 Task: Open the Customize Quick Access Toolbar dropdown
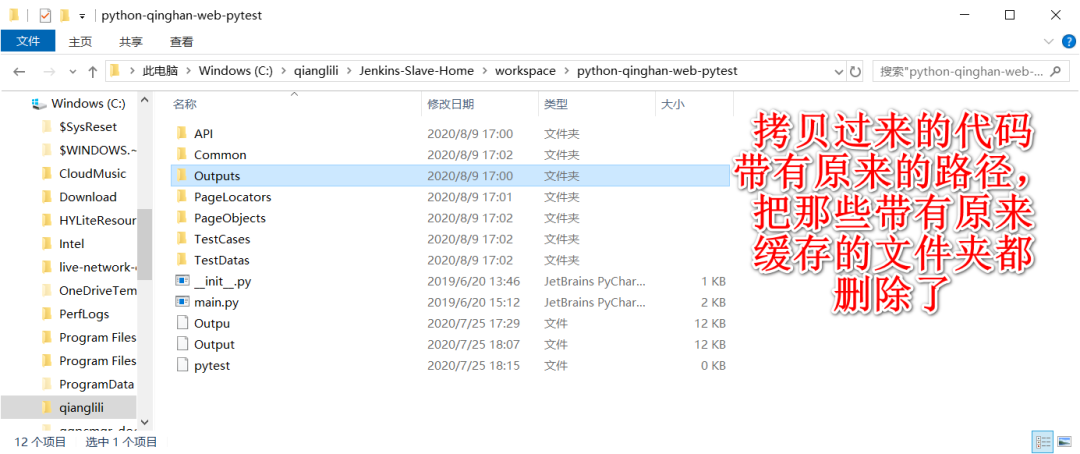82,15
